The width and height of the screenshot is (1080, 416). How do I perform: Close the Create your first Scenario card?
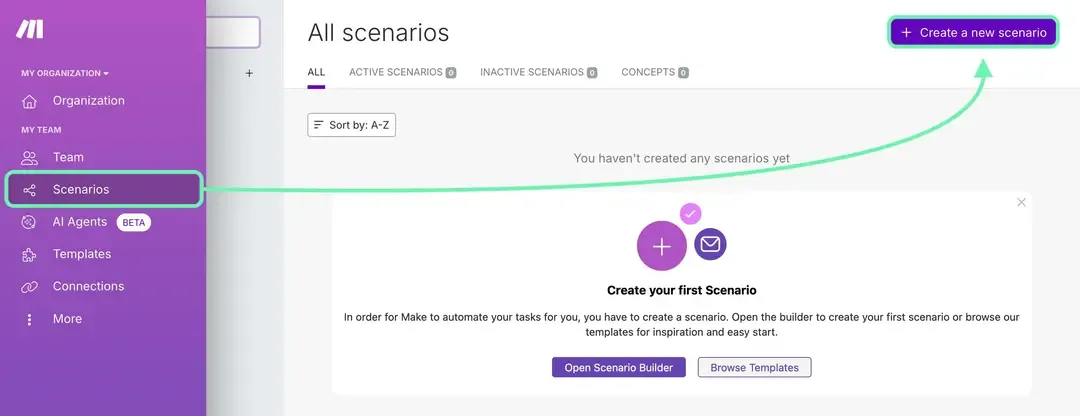point(1021,202)
